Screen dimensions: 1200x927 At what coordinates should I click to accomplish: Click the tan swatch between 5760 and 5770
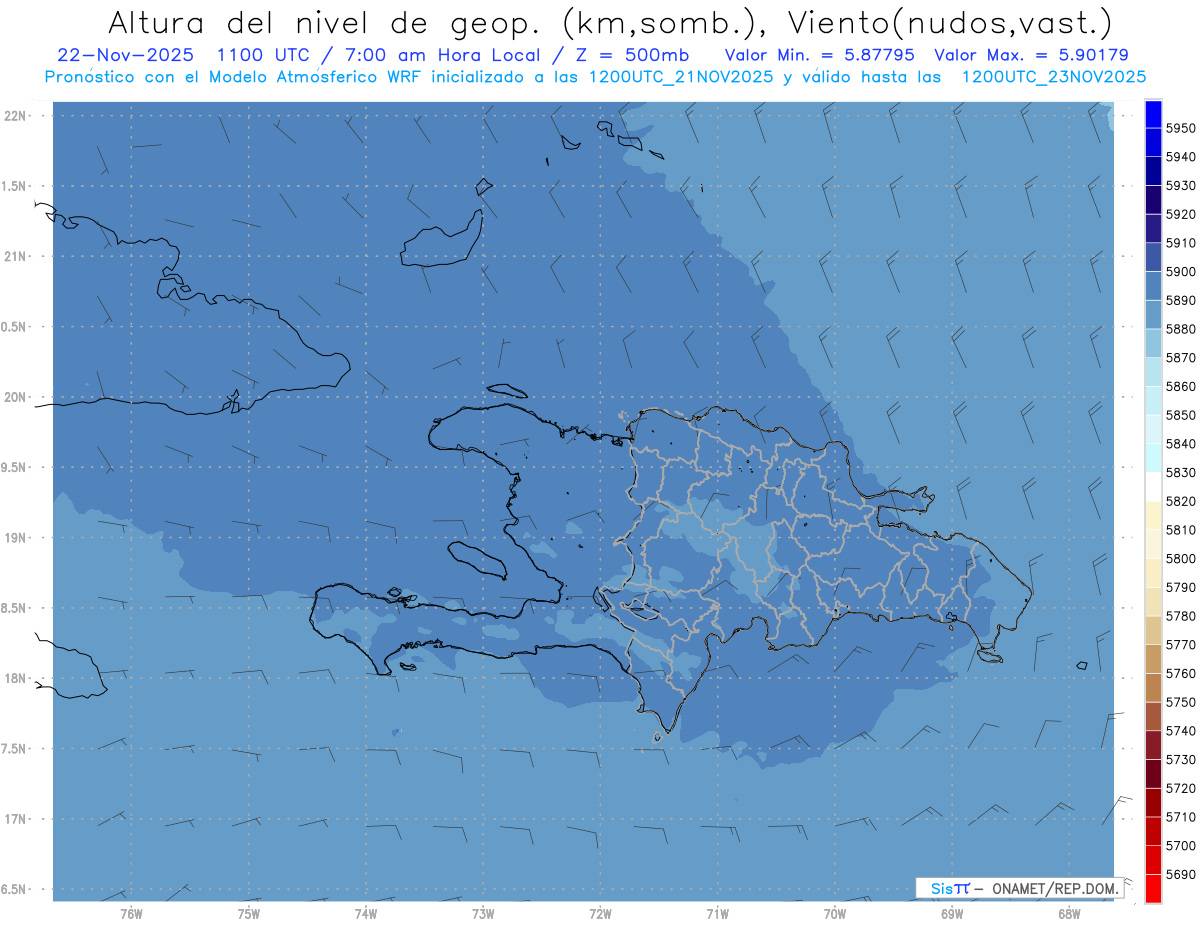(x=1153, y=659)
